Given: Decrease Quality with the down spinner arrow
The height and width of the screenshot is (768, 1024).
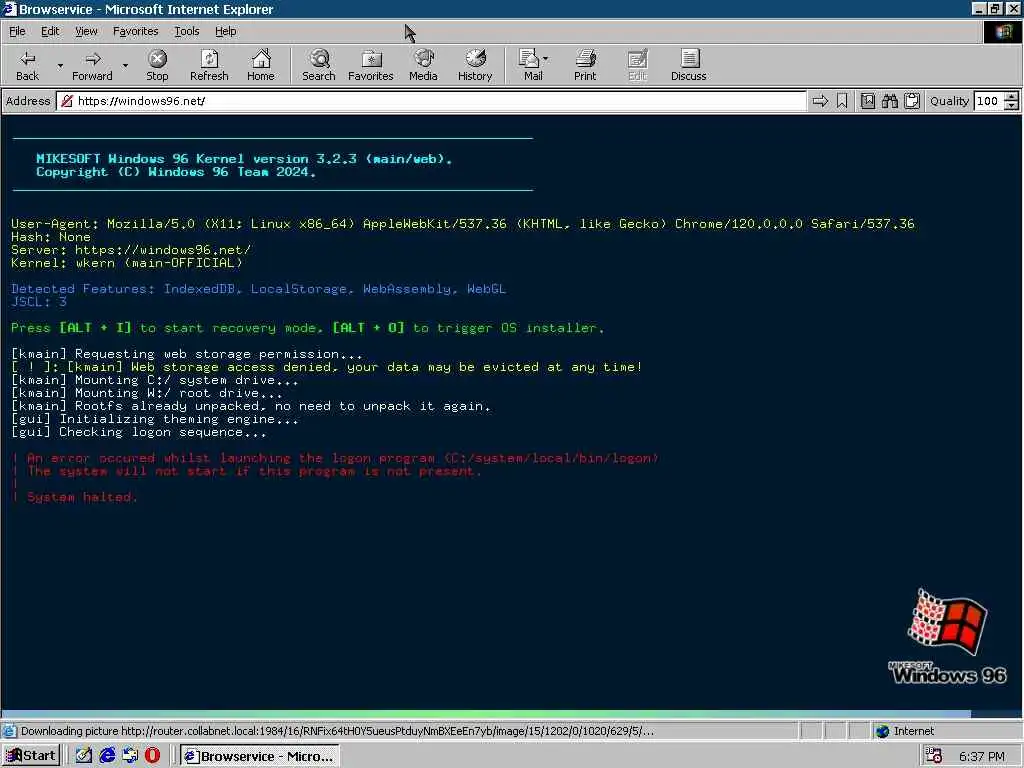Looking at the screenshot, I should pos(1012,105).
